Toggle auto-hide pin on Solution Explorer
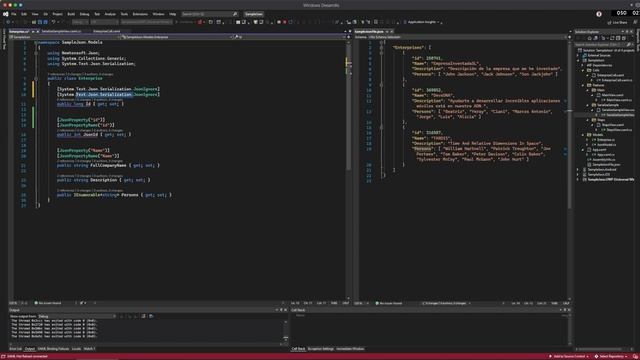 [627, 31]
